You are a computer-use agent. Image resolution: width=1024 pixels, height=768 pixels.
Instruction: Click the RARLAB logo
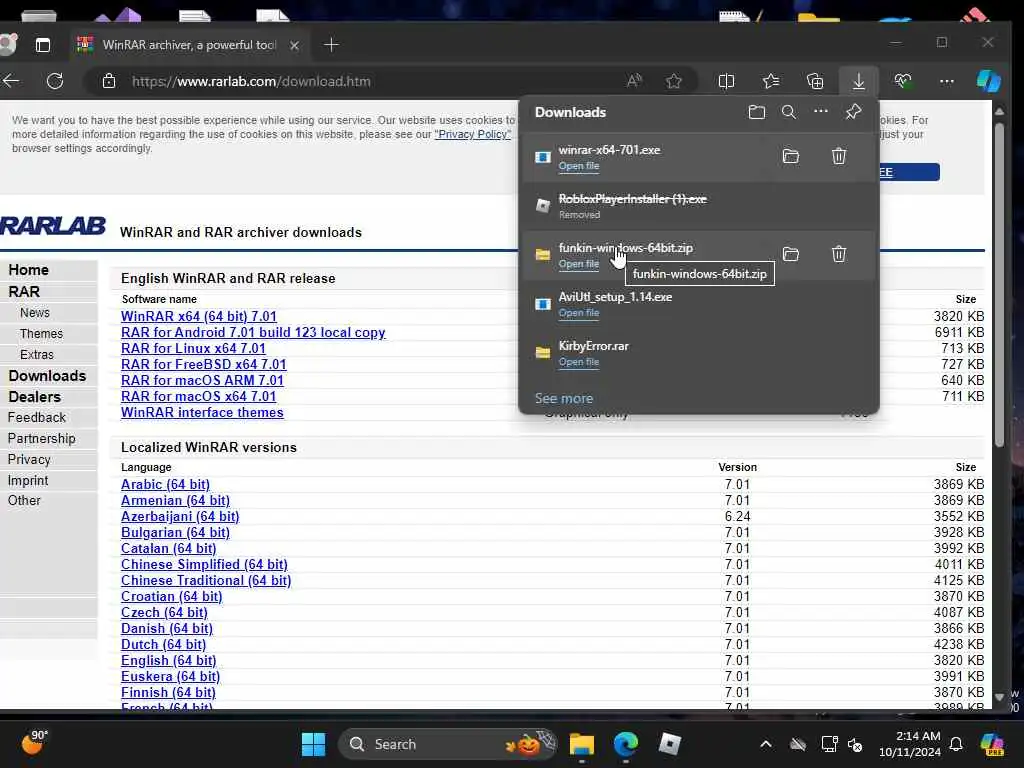[52, 226]
